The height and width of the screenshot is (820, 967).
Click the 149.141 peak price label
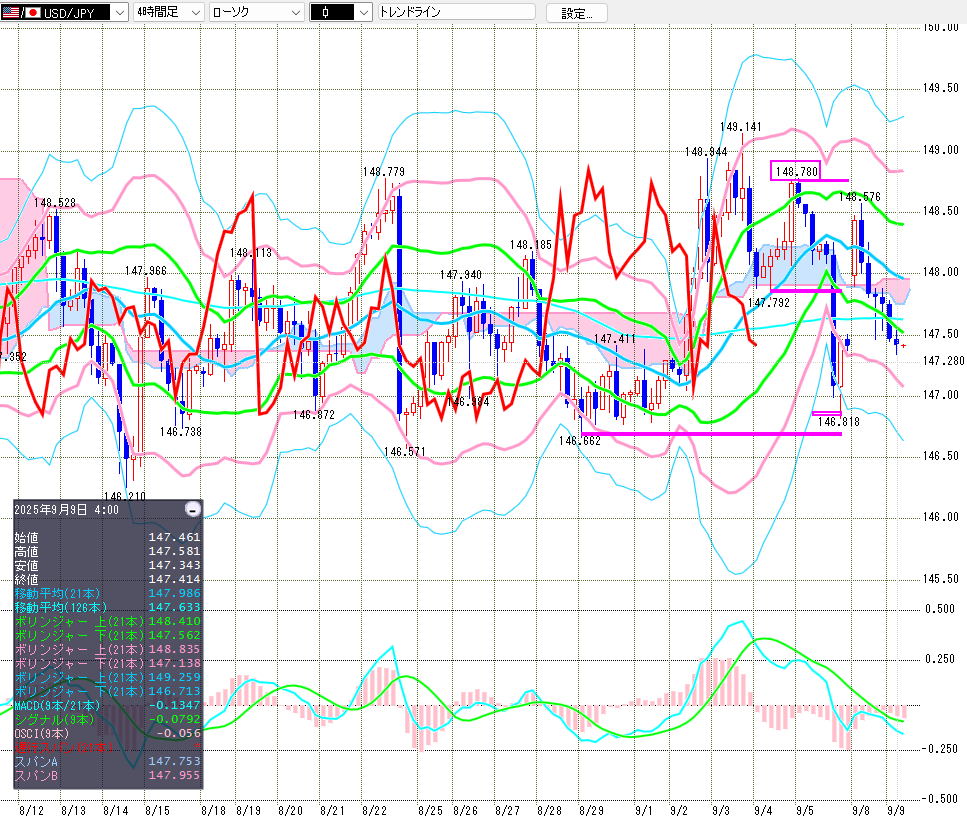741,127
